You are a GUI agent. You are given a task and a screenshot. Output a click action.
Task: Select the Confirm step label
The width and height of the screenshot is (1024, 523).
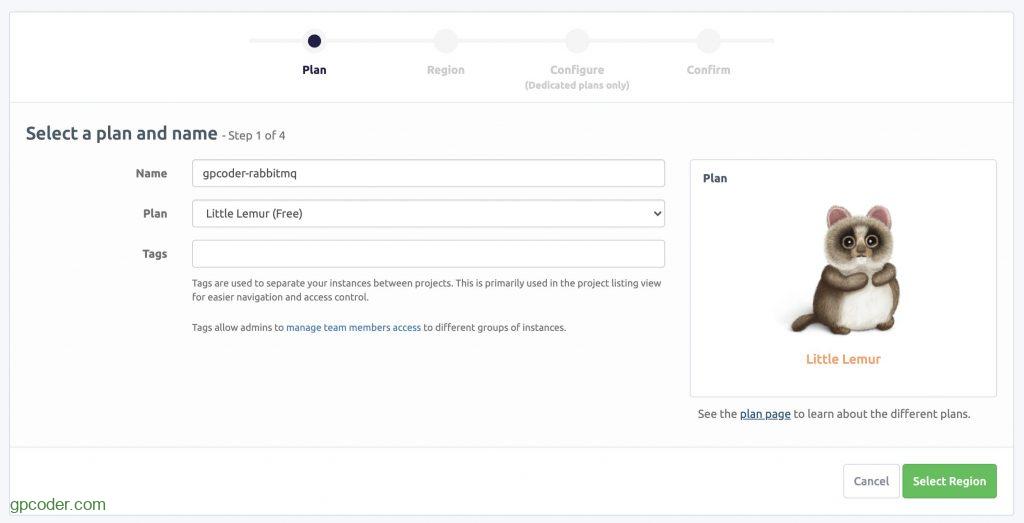[708, 70]
